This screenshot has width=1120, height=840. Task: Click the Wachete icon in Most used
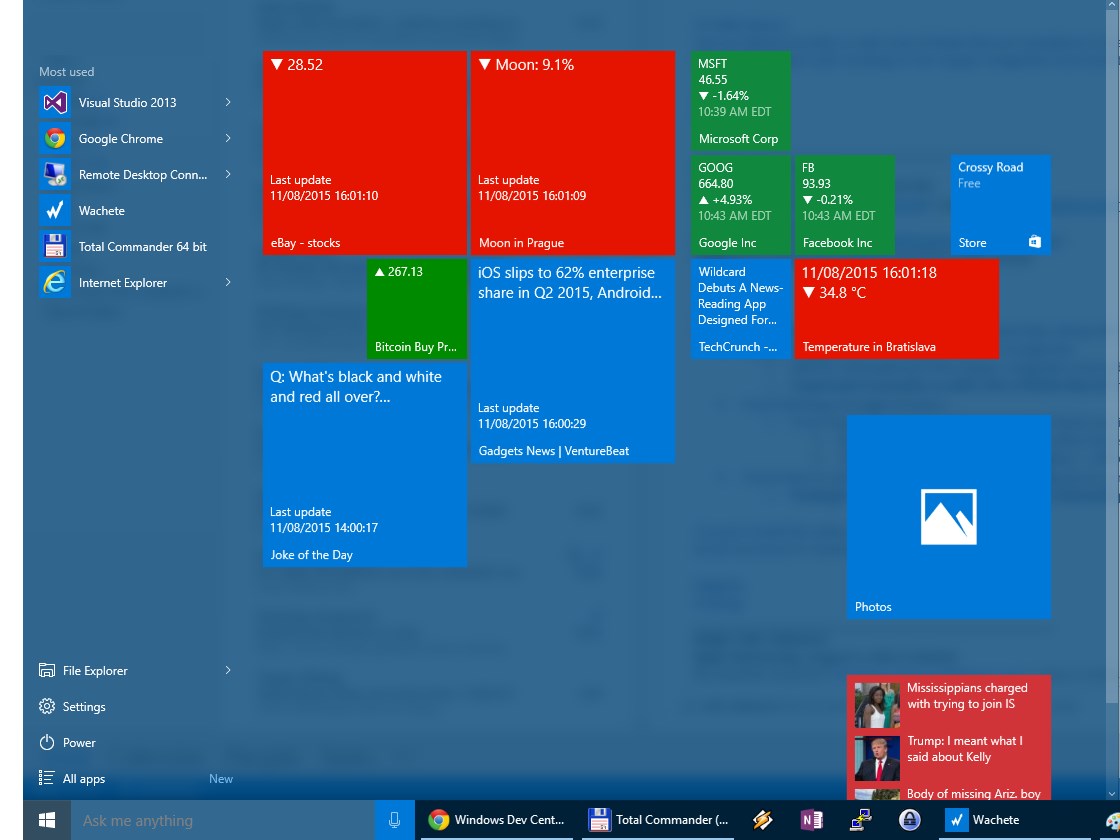point(54,211)
